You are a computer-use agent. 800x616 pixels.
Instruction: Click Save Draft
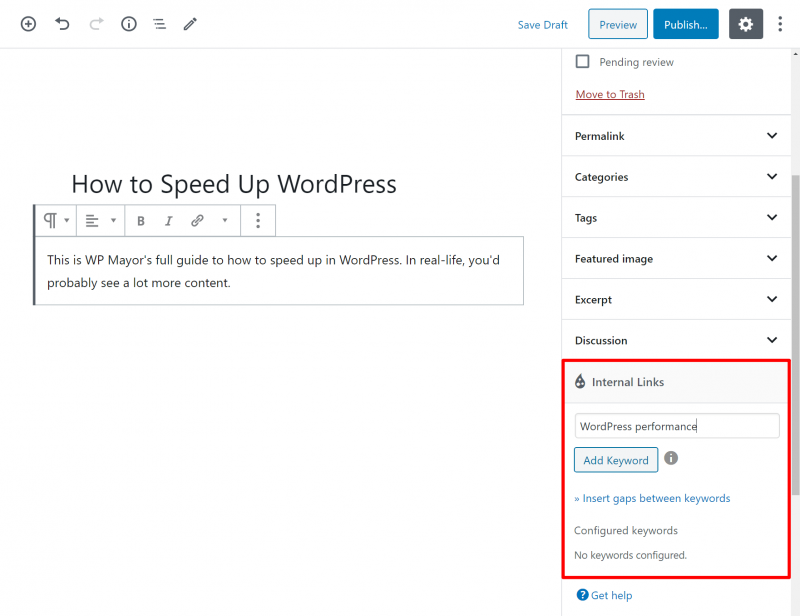(542, 24)
